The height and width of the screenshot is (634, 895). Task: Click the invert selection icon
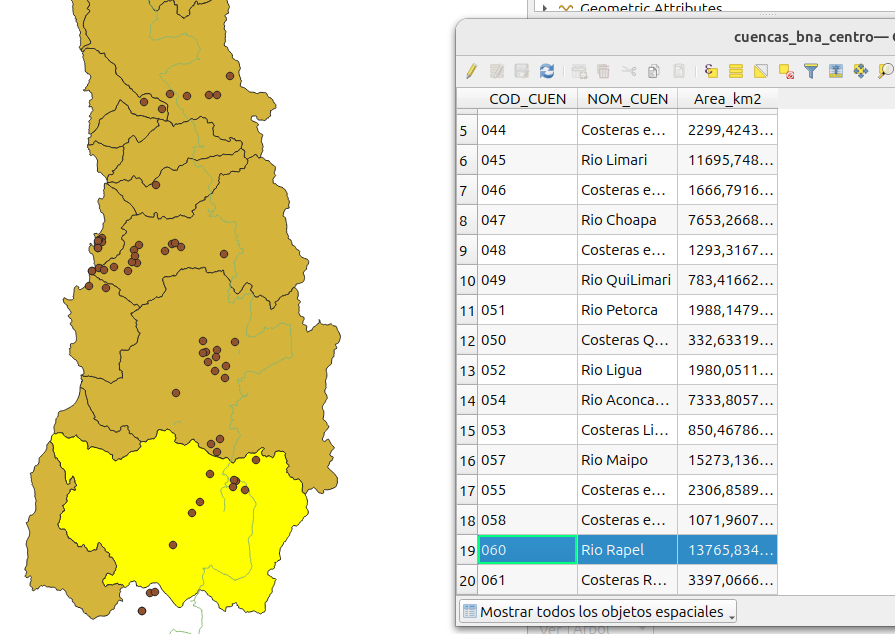tap(761, 71)
